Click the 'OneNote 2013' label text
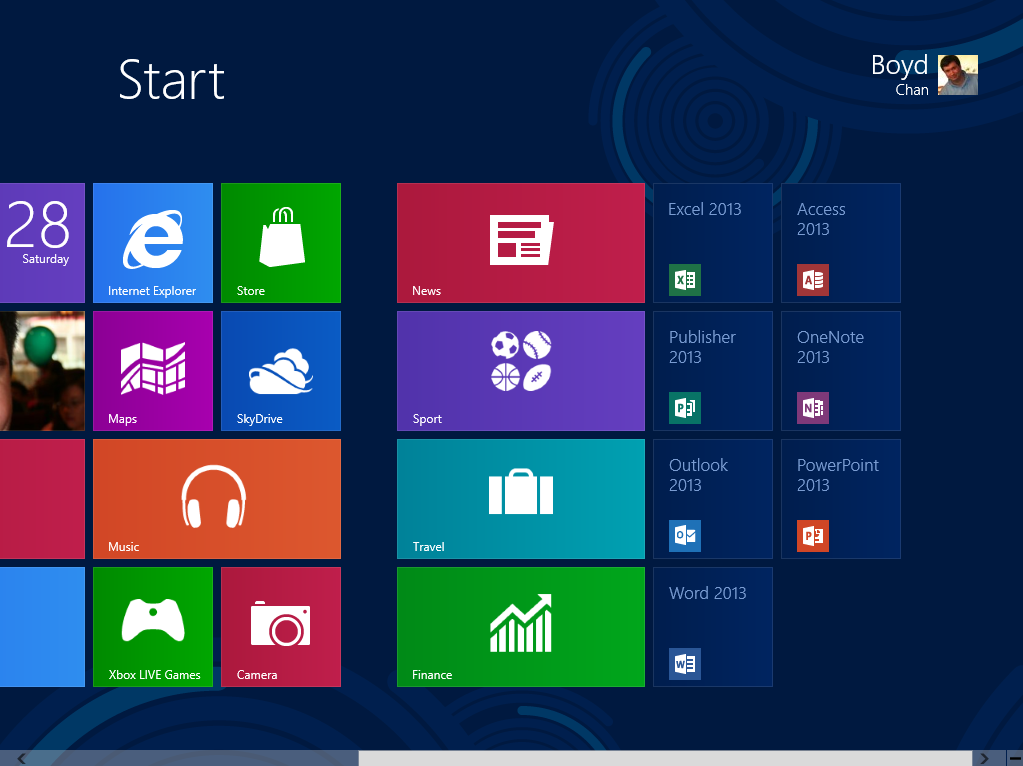The width and height of the screenshot is (1023, 766). pyautogui.click(x=830, y=347)
